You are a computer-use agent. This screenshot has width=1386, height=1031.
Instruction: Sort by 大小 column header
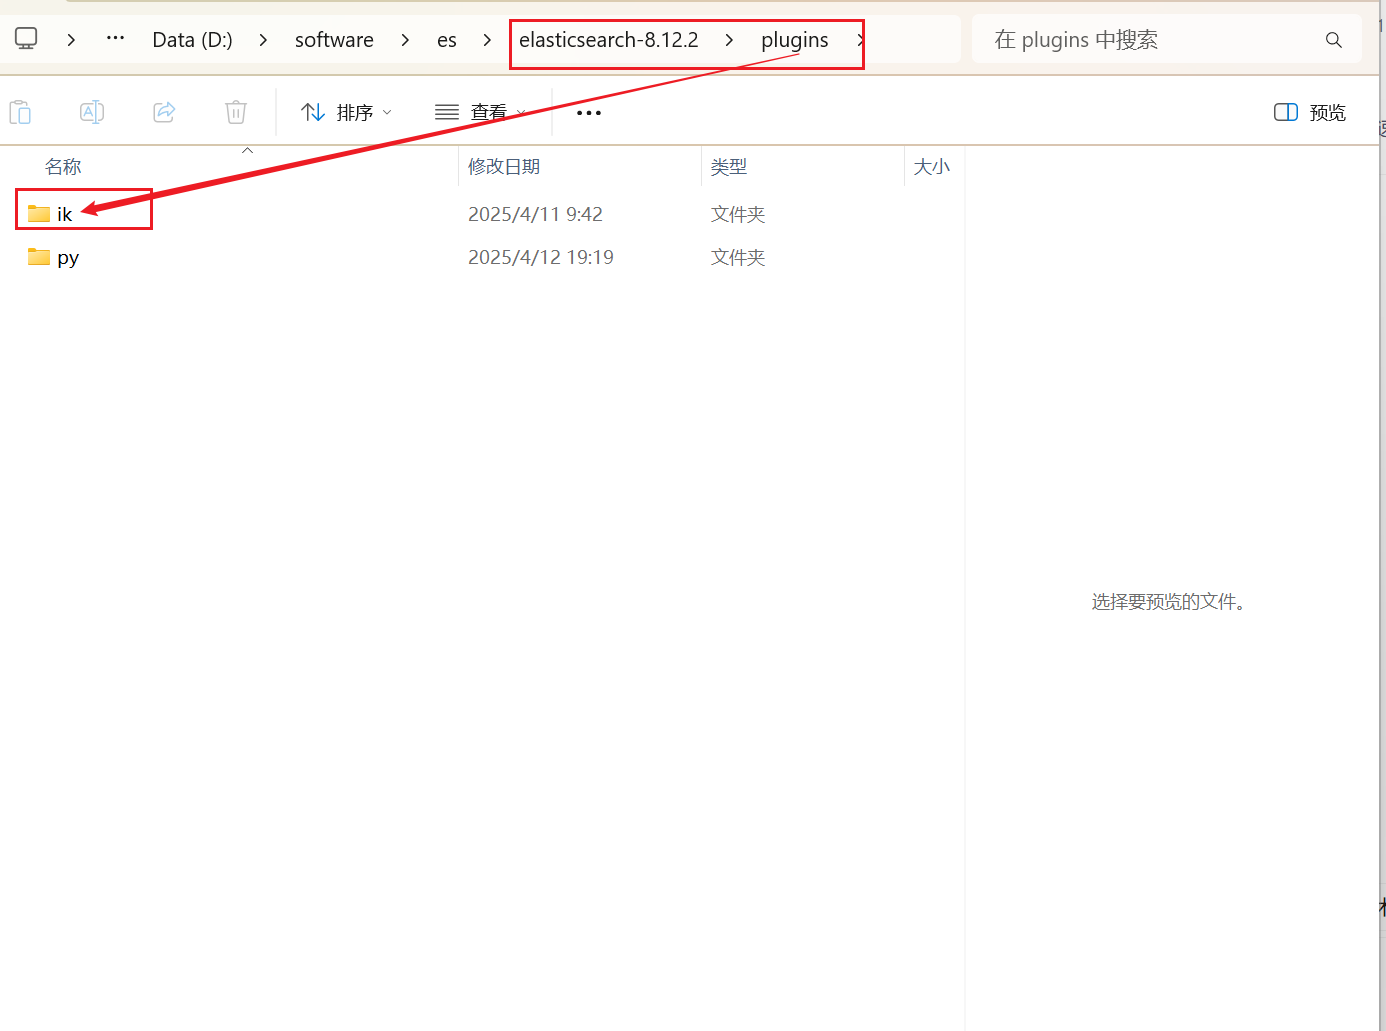(932, 167)
